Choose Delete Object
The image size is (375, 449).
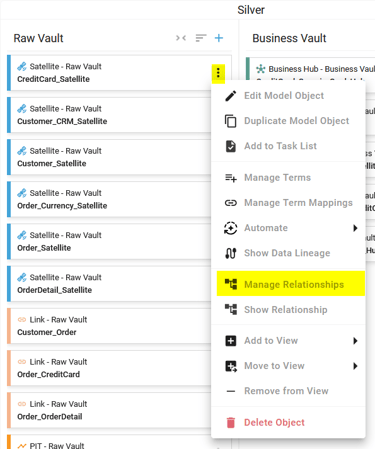click(x=288, y=423)
